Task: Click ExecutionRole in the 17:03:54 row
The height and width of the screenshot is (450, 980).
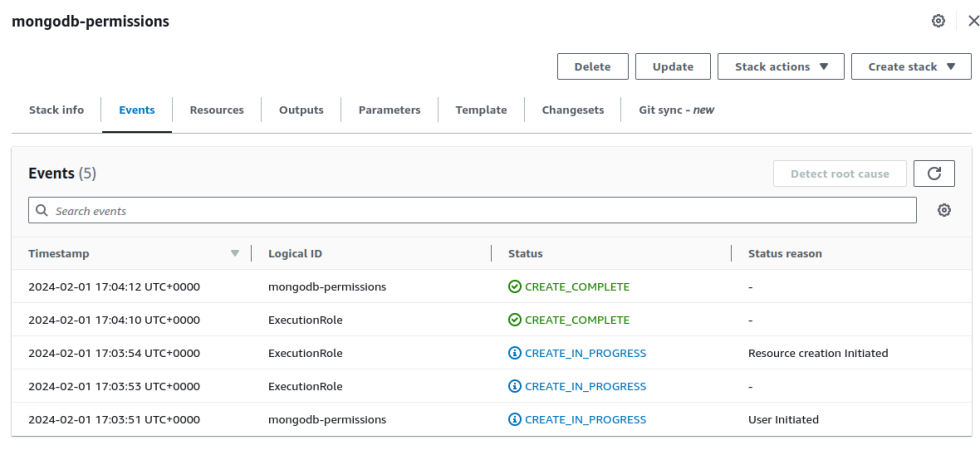Action: click(x=305, y=353)
